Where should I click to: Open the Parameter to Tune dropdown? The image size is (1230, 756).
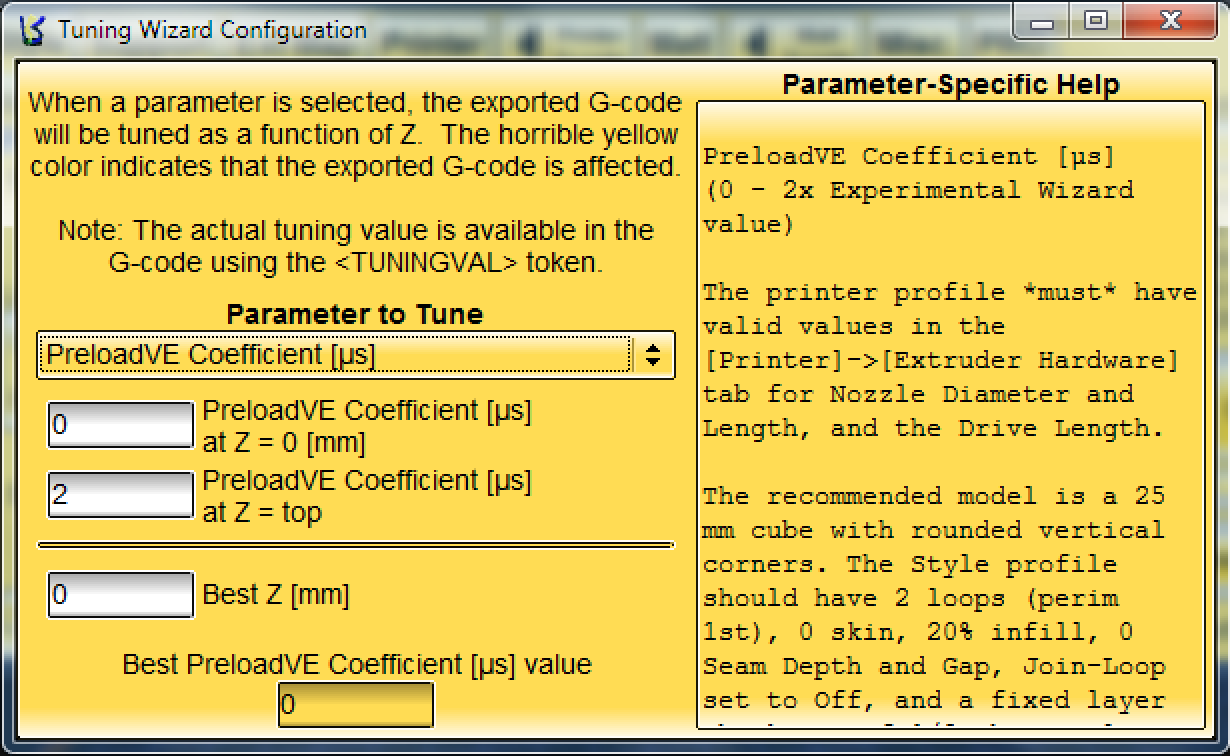tap(336, 355)
